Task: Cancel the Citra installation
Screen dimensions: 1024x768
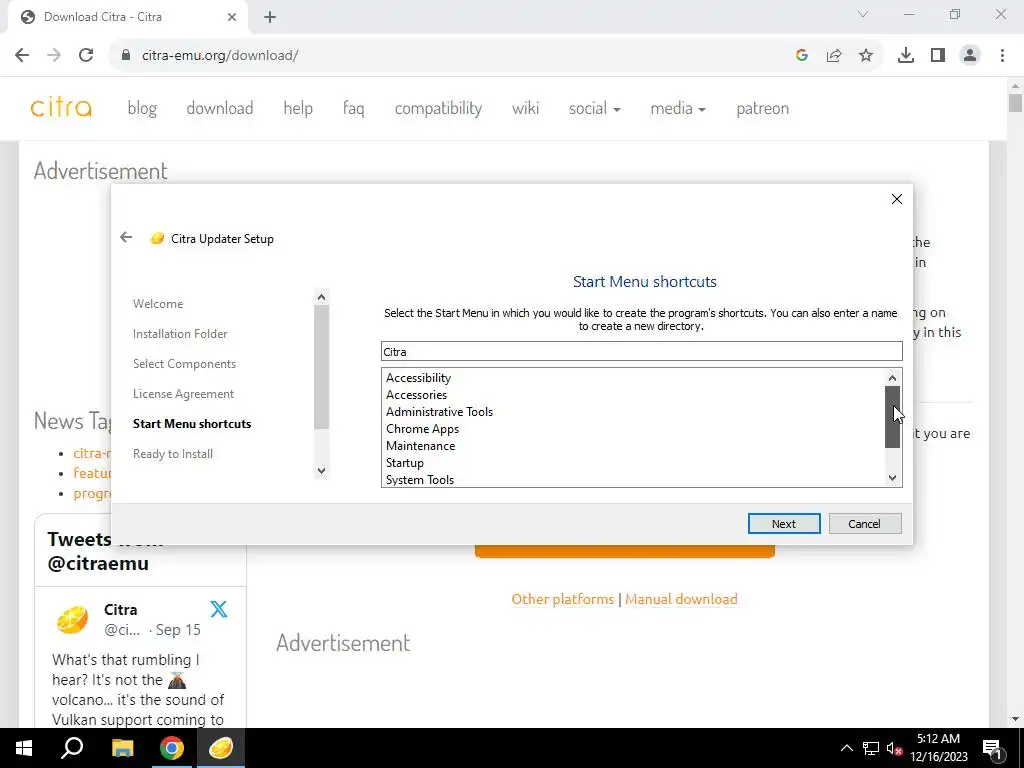Action: pyautogui.click(x=865, y=524)
